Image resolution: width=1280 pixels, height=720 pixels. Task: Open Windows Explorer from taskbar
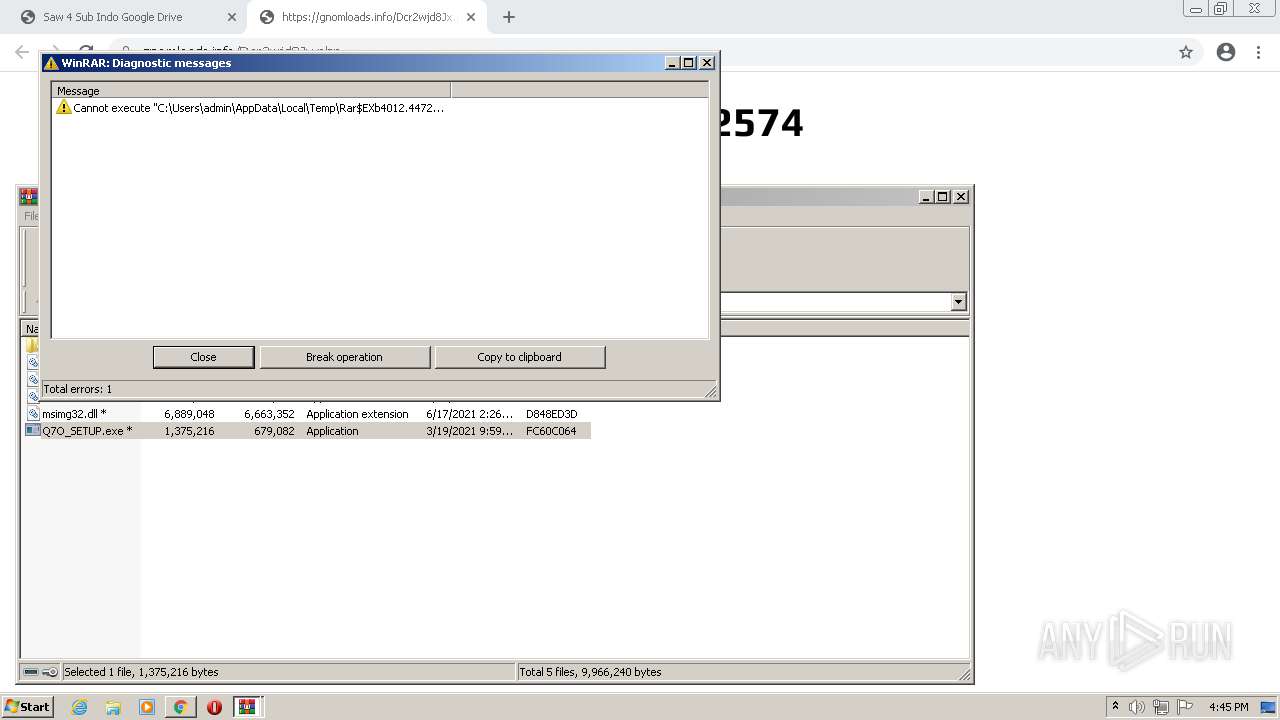(x=113, y=707)
